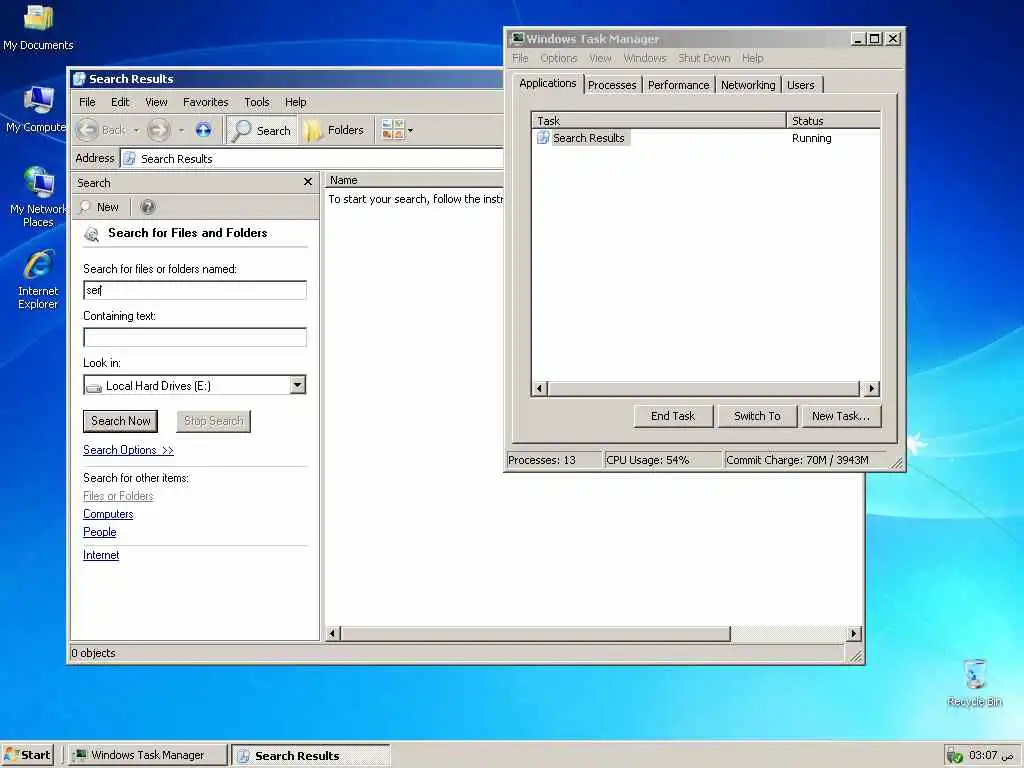
Task: Click the Search Now button
Action: 121,421
